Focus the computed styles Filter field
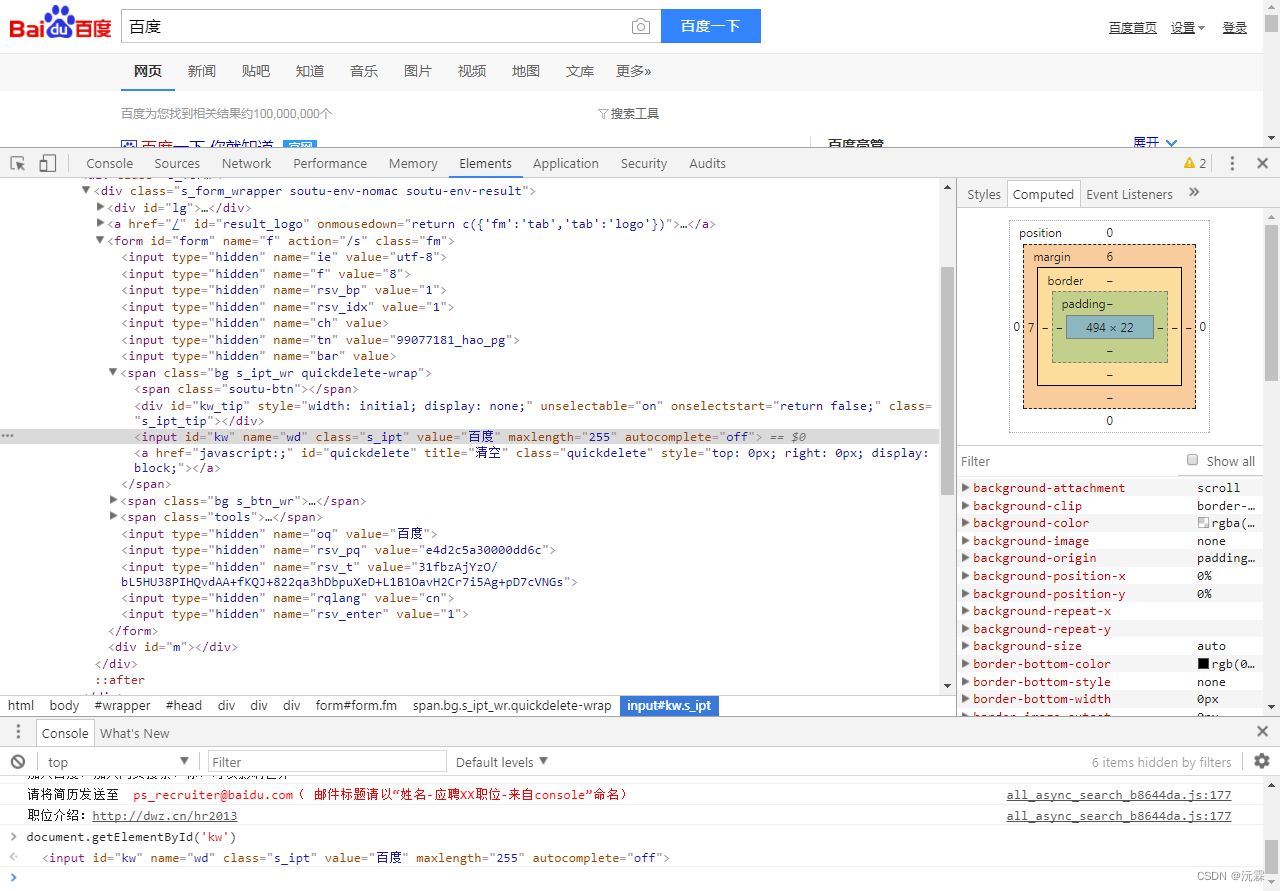1280x891 pixels. (x=1070, y=461)
